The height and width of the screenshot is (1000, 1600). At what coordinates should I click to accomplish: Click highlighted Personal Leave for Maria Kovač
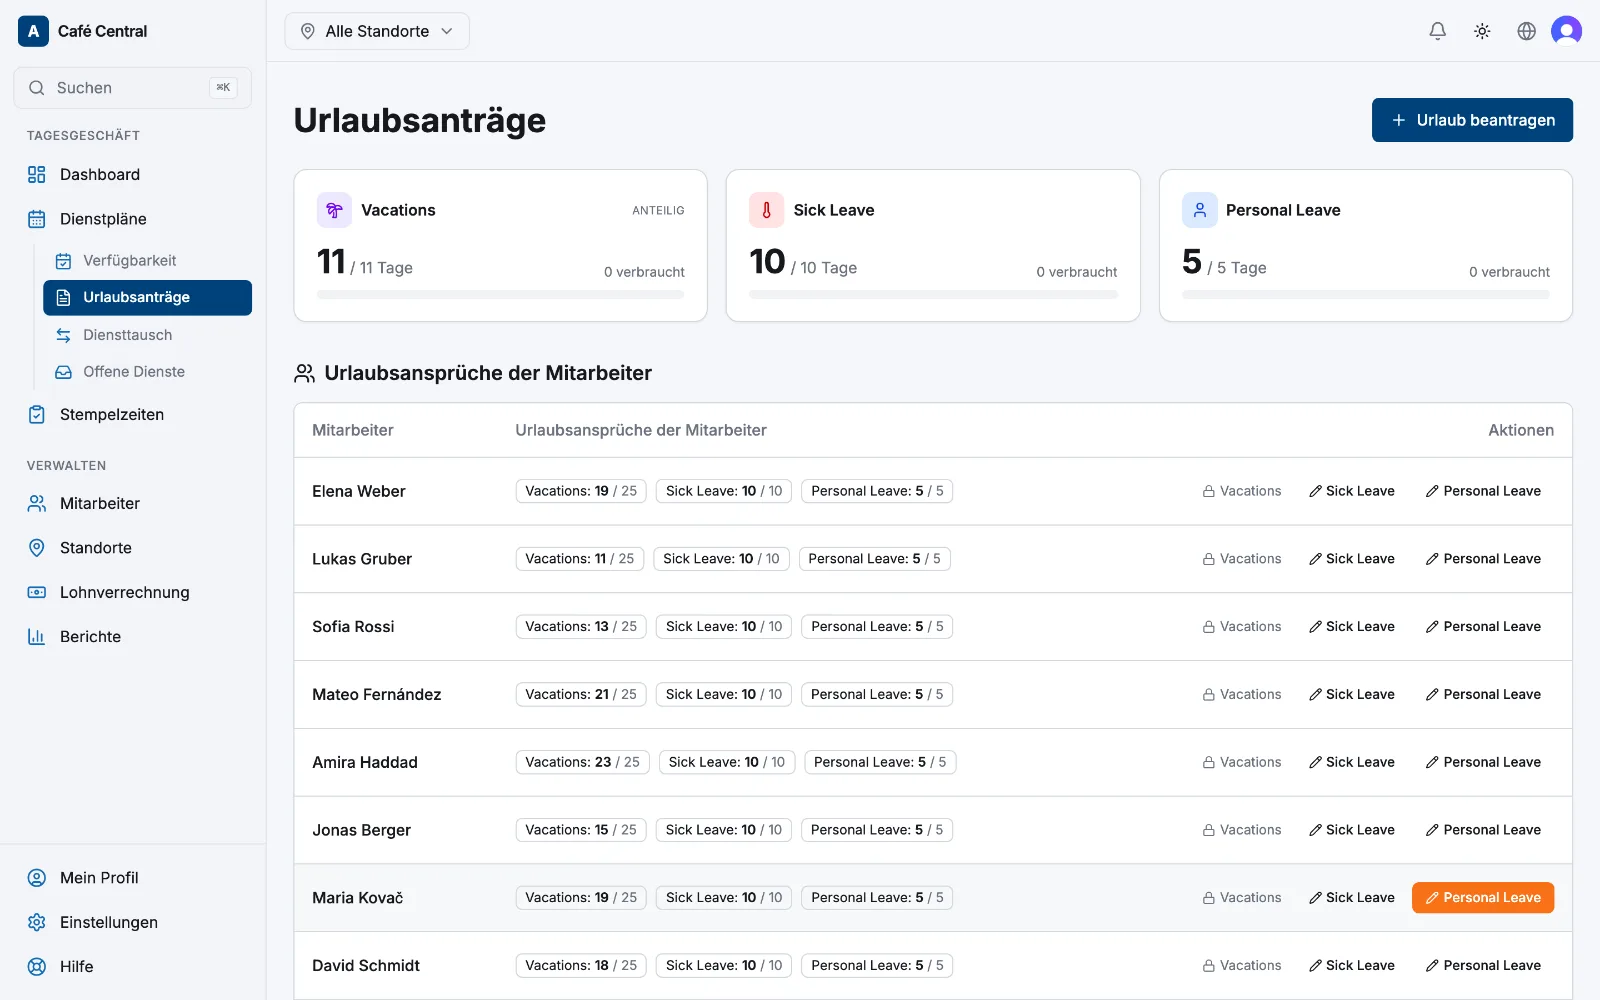pos(1483,898)
